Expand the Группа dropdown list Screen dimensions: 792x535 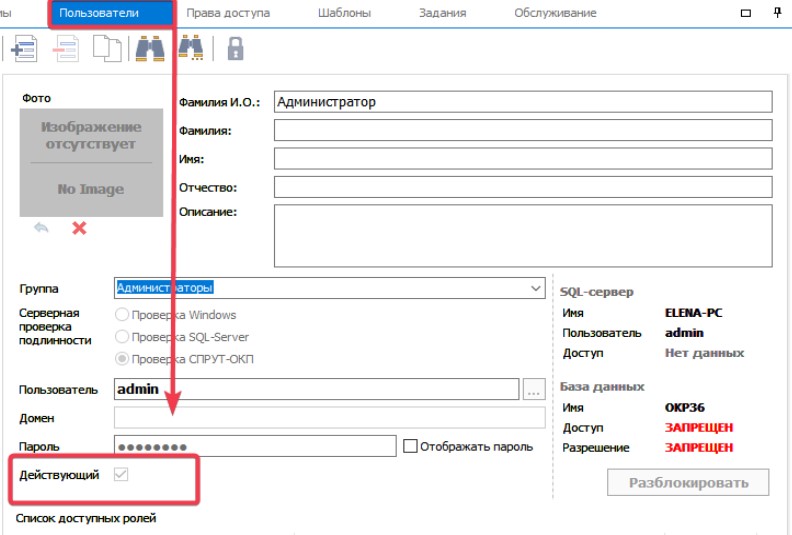[x=536, y=288]
